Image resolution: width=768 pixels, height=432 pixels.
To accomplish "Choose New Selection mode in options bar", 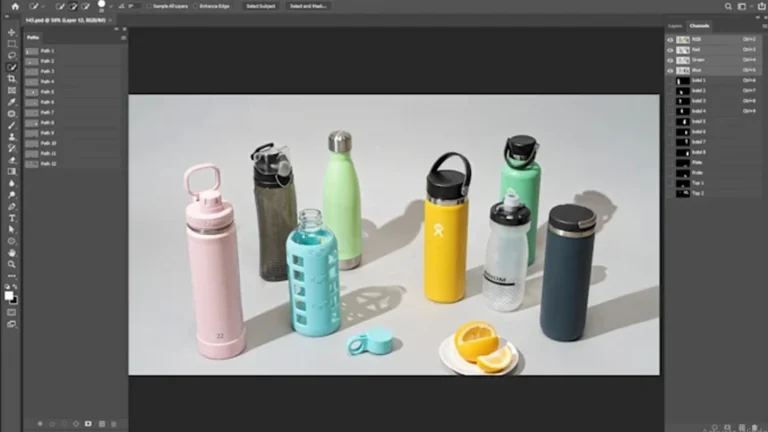I will coord(60,6).
